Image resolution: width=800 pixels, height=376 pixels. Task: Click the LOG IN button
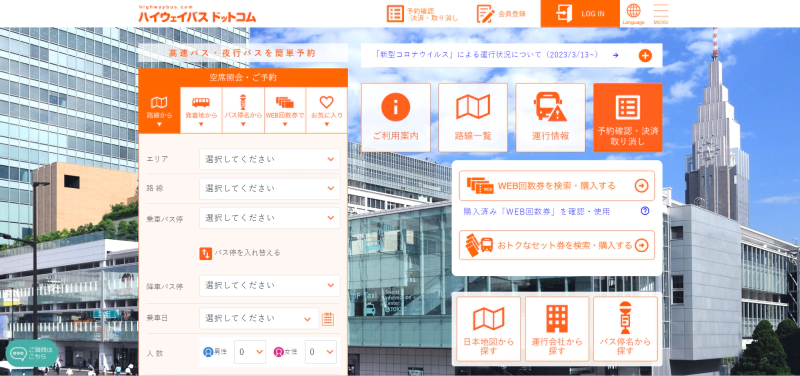coord(580,14)
